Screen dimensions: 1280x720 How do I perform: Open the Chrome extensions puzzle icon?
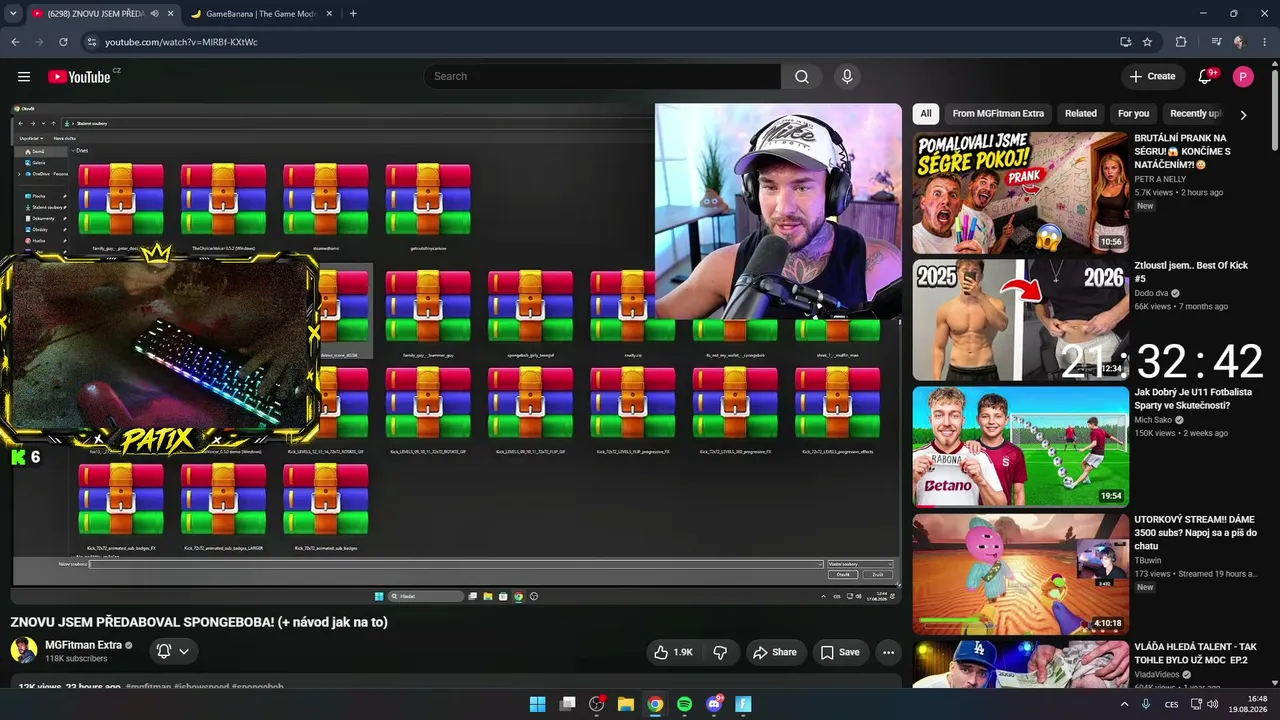[x=1181, y=42]
